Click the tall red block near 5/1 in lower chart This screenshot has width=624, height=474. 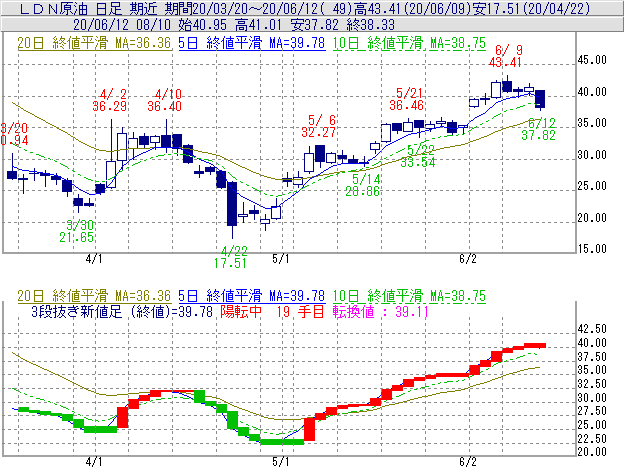(310, 429)
